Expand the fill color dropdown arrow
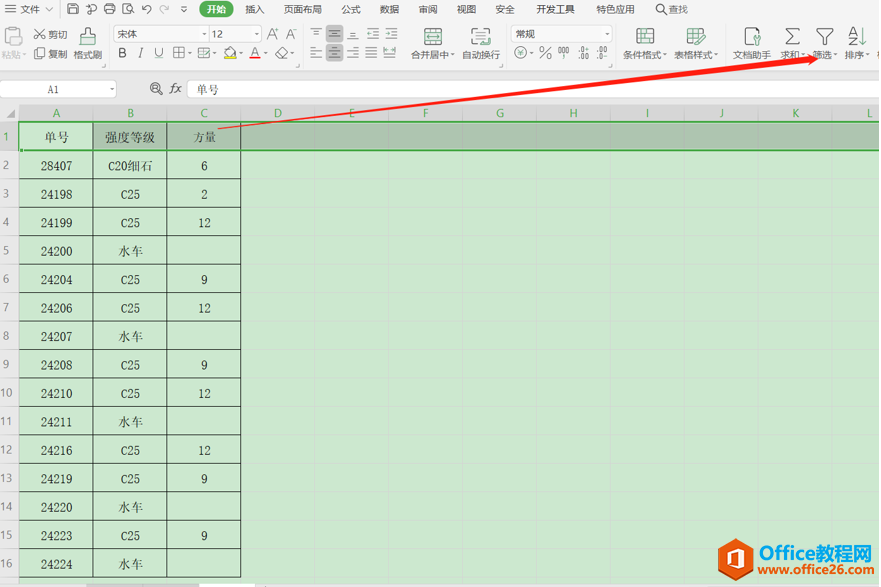The image size is (881, 587). (x=241, y=54)
